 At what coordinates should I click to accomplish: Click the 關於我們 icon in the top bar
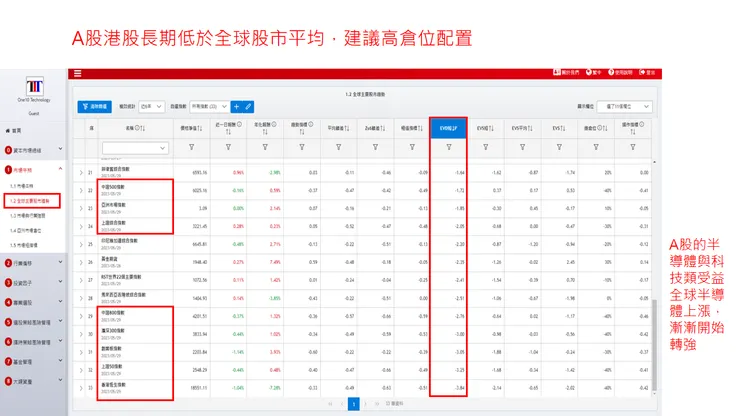(556, 72)
